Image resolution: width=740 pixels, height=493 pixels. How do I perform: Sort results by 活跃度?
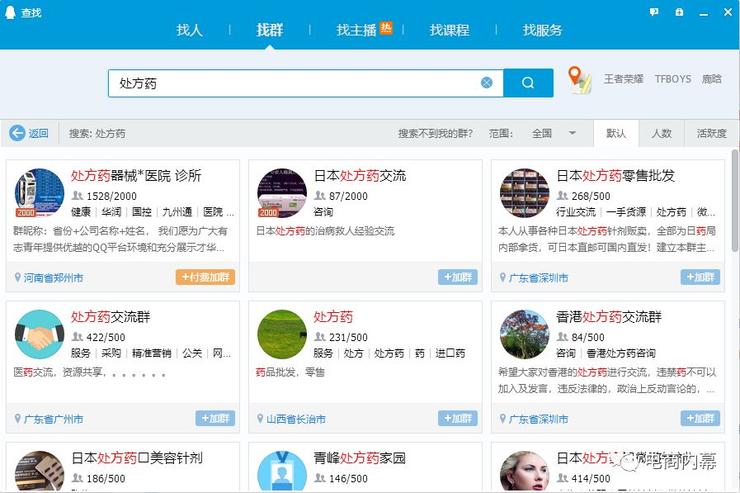click(711, 133)
